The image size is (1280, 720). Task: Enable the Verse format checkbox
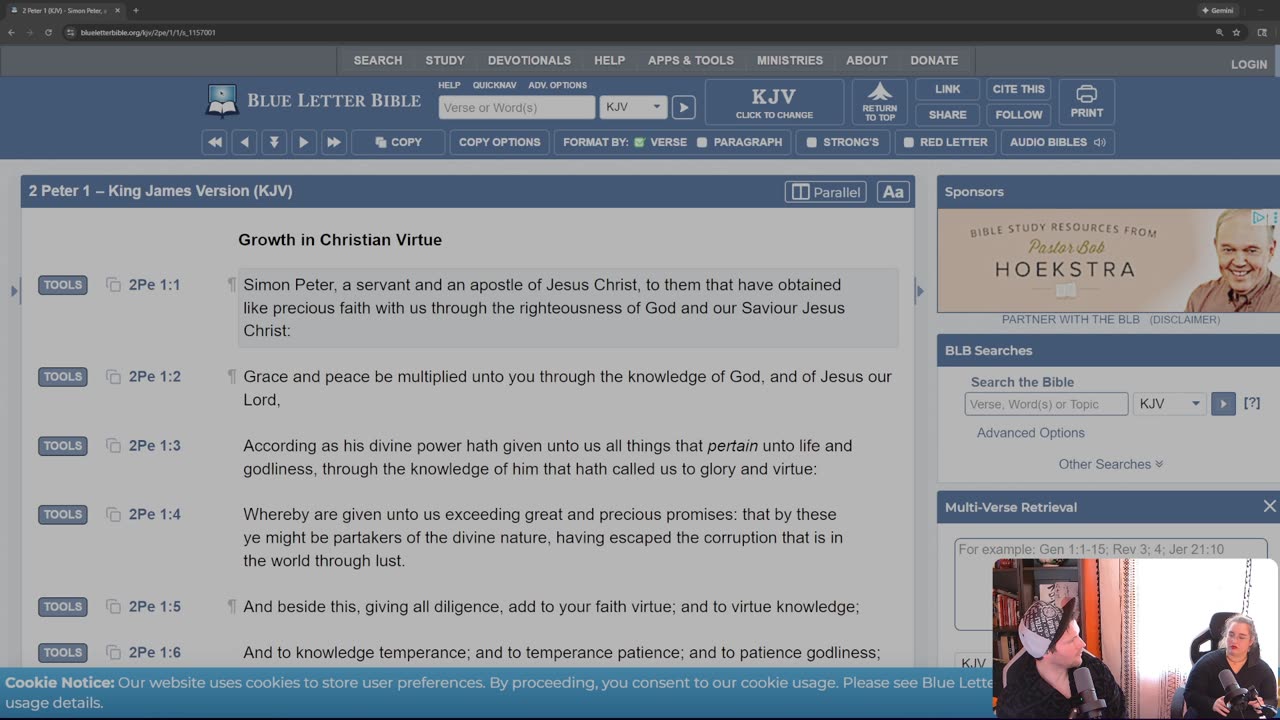[x=640, y=142]
